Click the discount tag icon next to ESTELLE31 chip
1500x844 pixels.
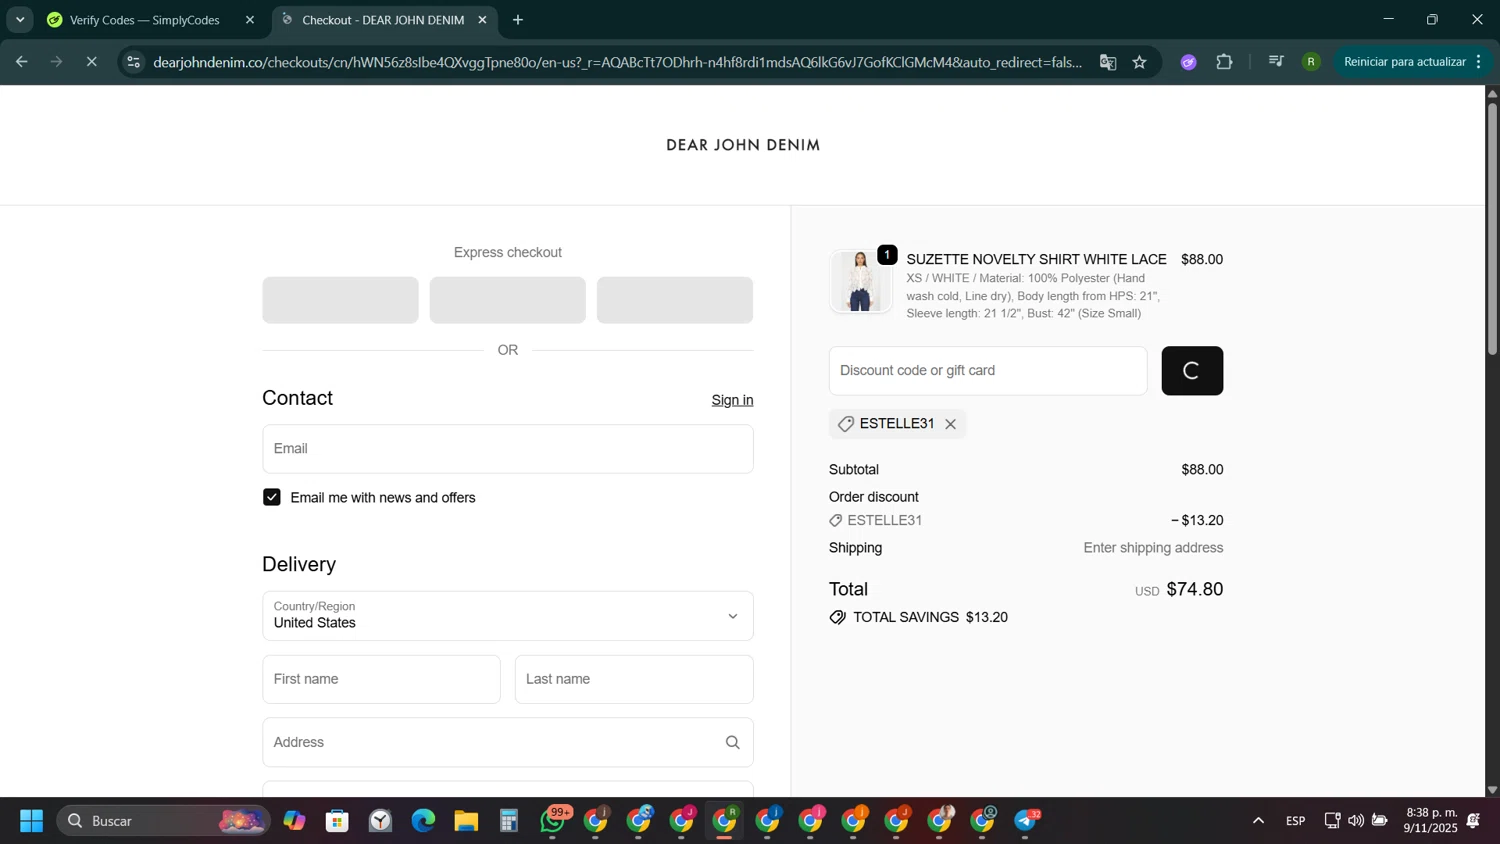pyautogui.click(x=845, y=424)
